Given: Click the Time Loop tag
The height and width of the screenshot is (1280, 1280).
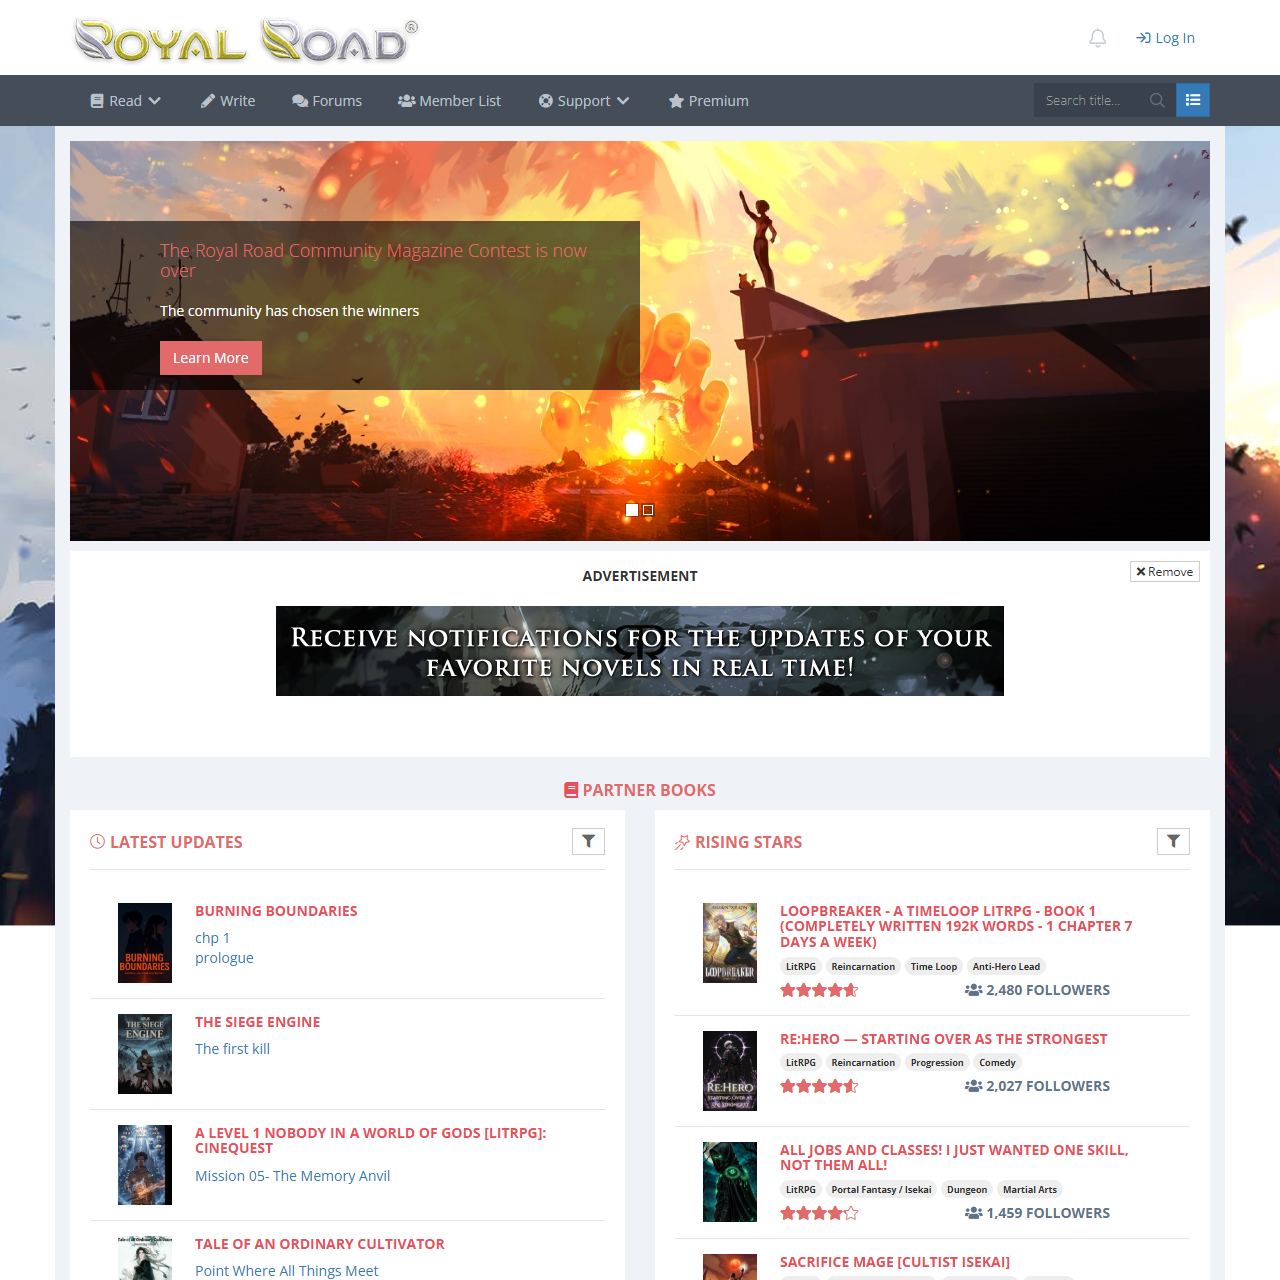Looking at the screenshot, I should pyautogui.click(x=933, y=966).
